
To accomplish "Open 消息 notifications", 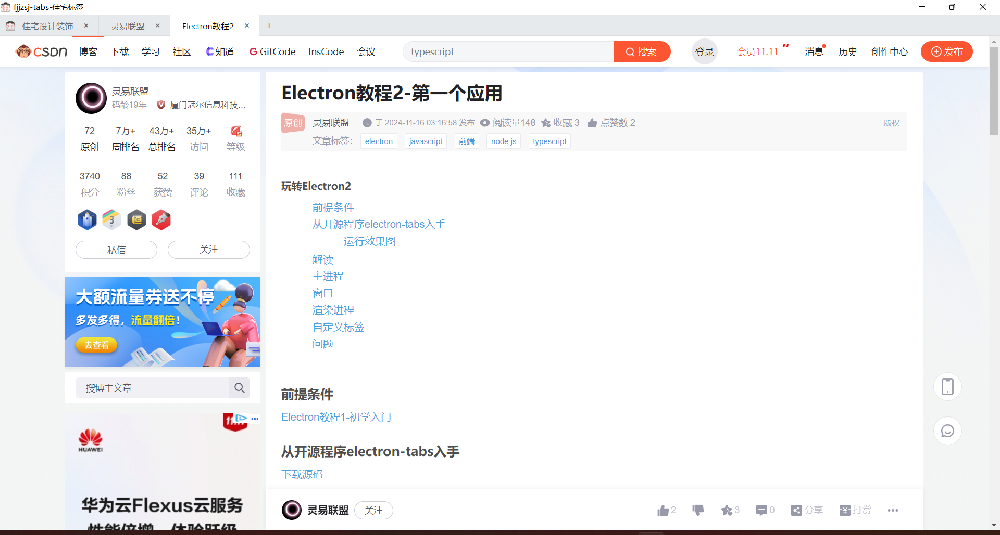I will click(814, 52).
